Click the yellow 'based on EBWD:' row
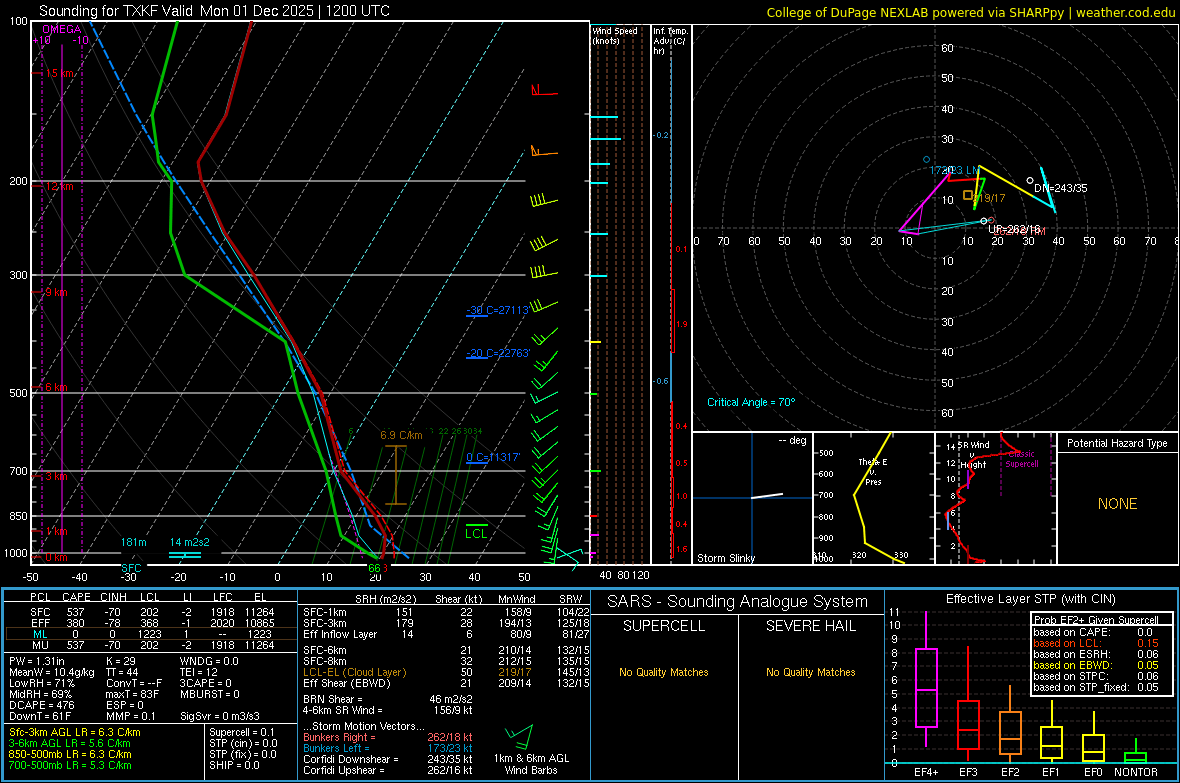This screenshot has height=783, width=1180. coord(1096,665)
